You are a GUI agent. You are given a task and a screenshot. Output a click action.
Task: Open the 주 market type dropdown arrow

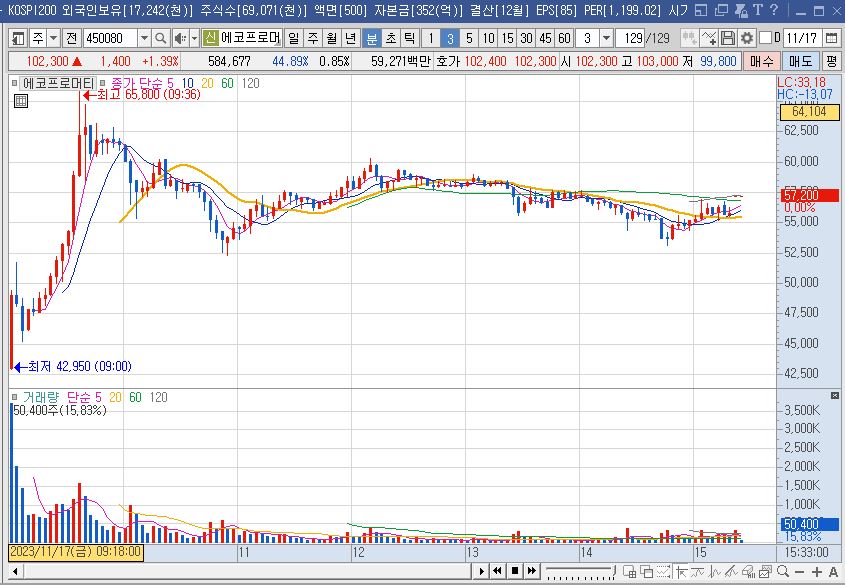click(x=53, y=38)
